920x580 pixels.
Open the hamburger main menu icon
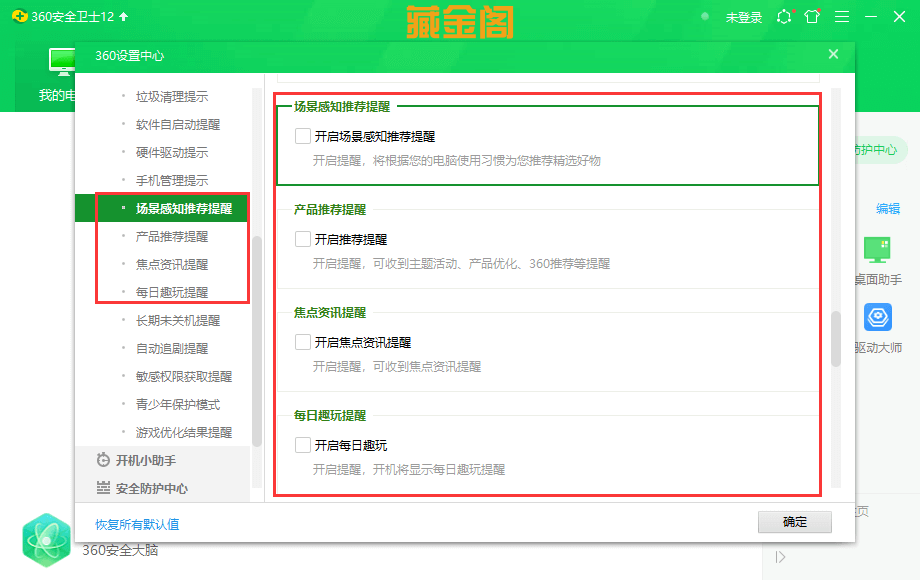[x=842, y=17]
